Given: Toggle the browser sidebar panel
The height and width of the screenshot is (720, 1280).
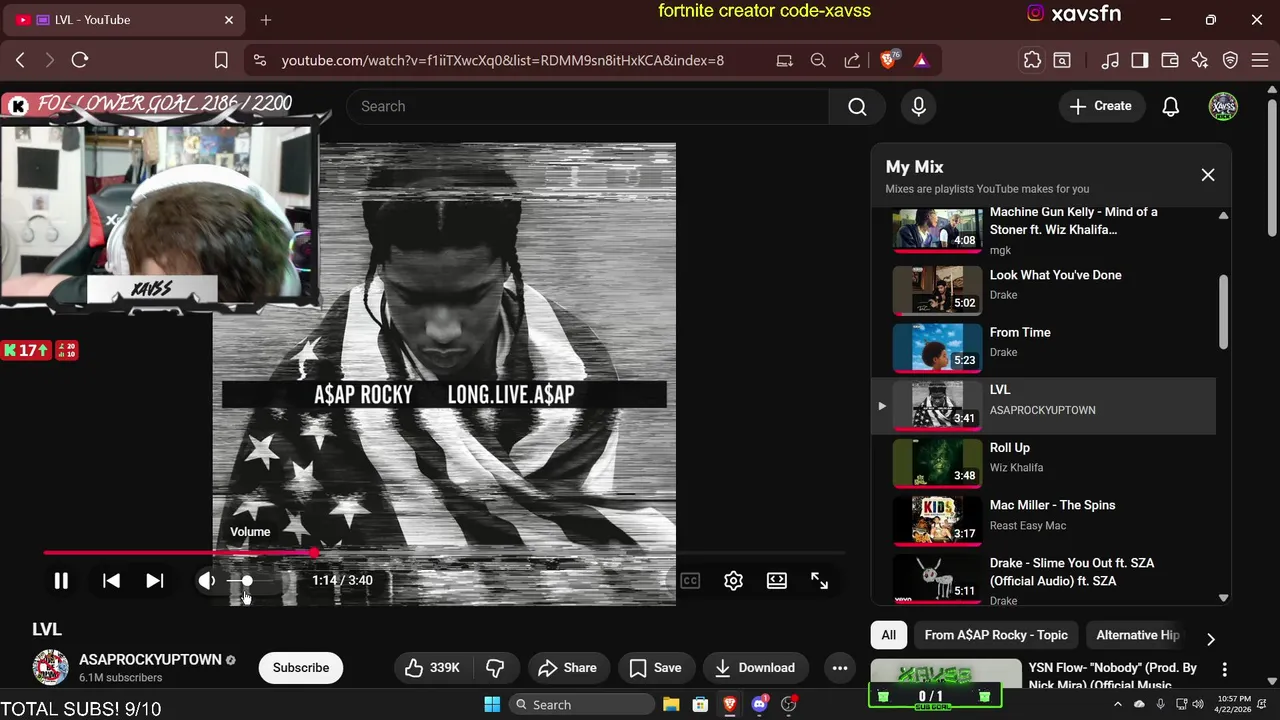Looking at the screenshot, I should (1139, 60).
